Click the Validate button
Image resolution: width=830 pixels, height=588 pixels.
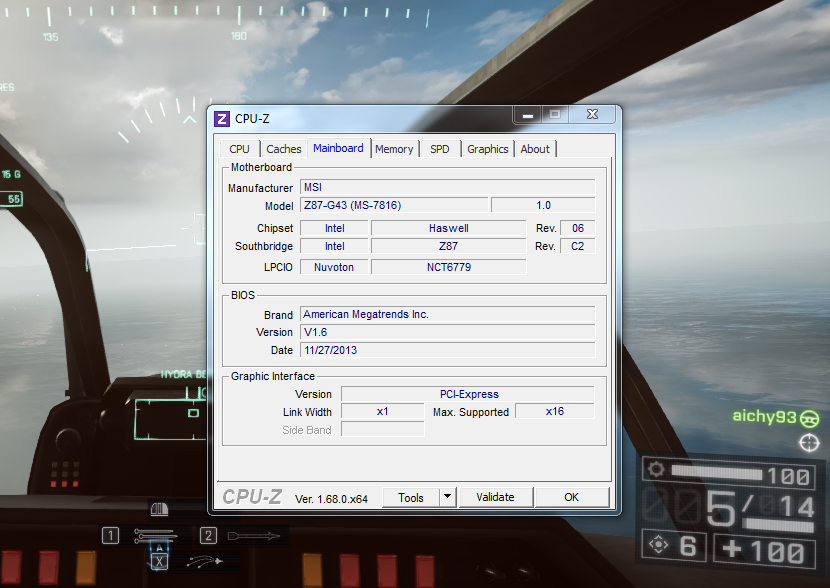click(x=495, y=497)
